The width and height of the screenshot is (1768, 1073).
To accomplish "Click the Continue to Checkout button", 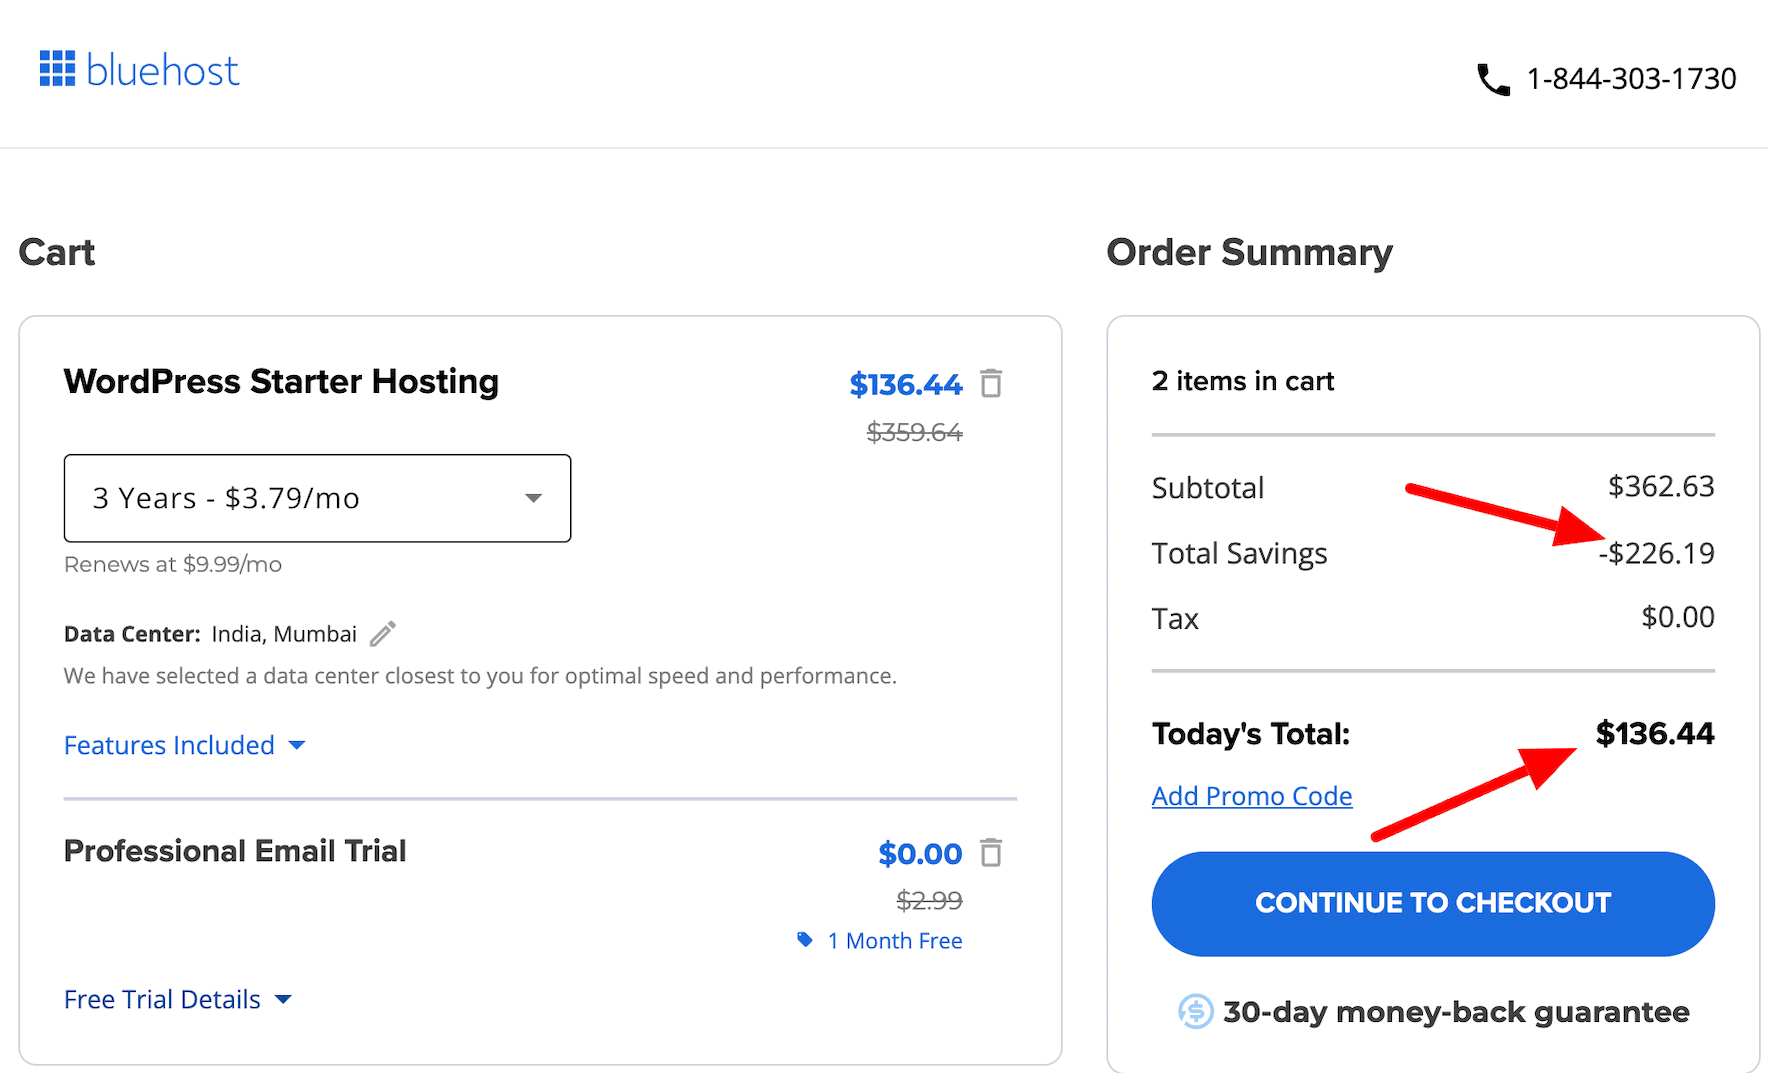I will [1432, 903].
